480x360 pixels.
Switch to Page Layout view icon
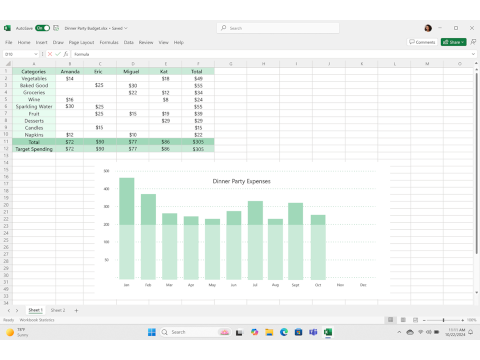pos(403,320)
